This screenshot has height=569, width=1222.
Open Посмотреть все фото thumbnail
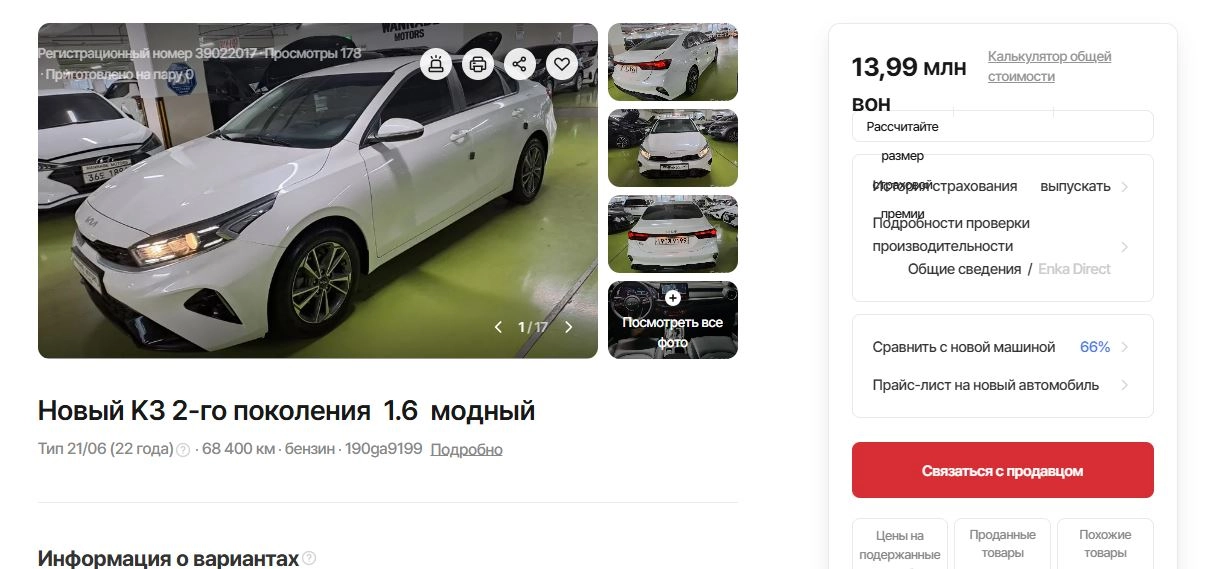point(673,320)
